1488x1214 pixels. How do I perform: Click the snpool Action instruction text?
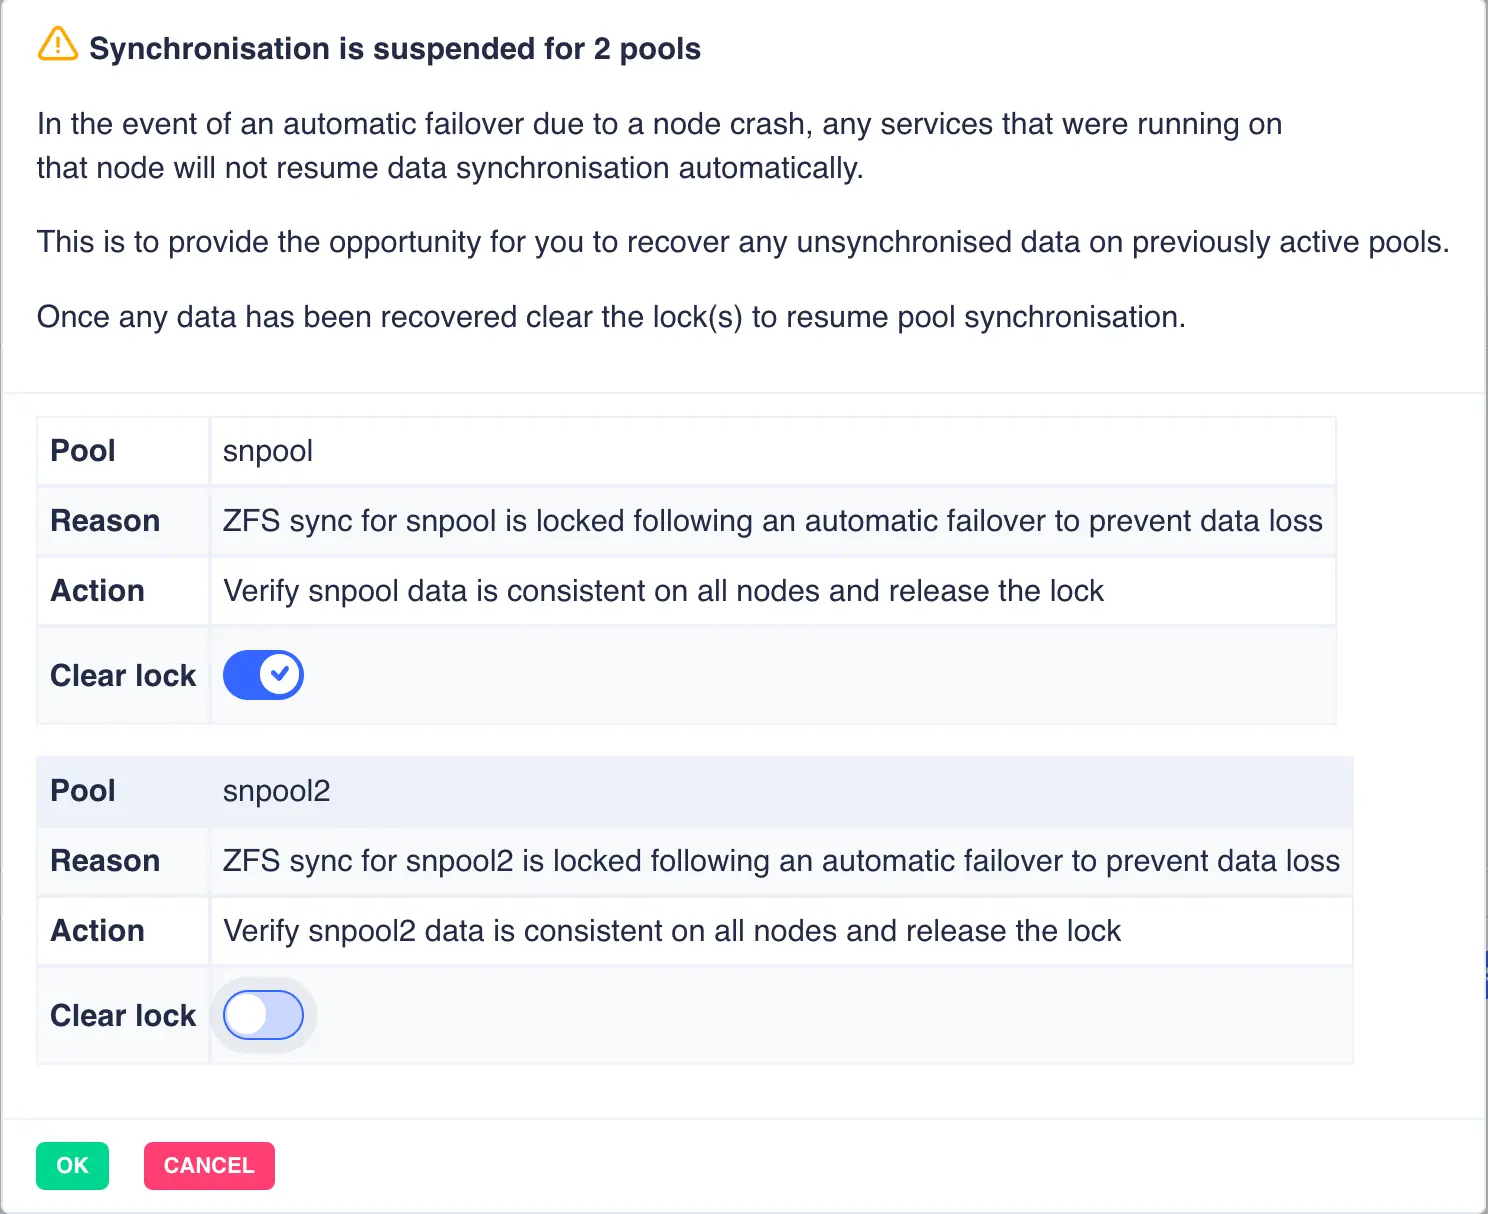(663, 591)
